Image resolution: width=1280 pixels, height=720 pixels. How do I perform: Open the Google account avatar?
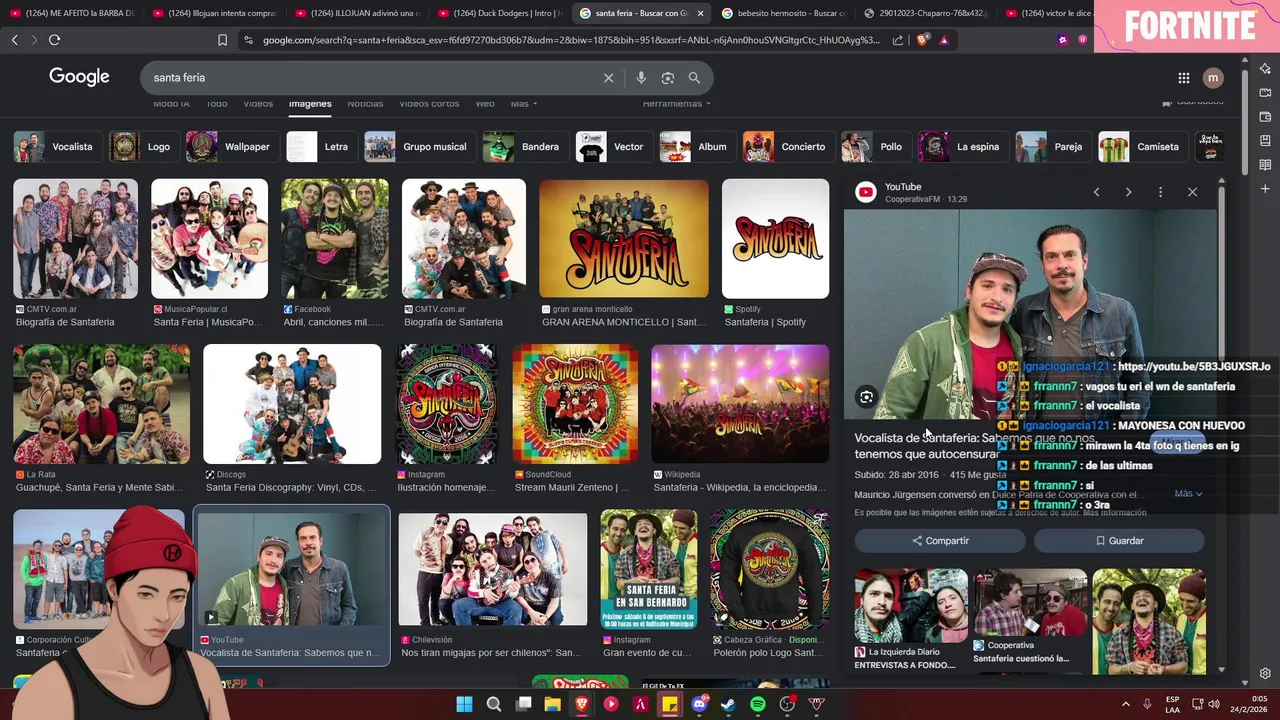[1213, 78]
